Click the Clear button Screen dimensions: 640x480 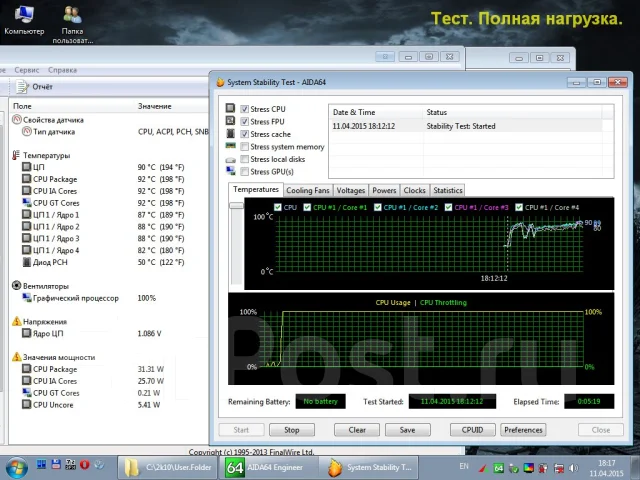[357, 430]
